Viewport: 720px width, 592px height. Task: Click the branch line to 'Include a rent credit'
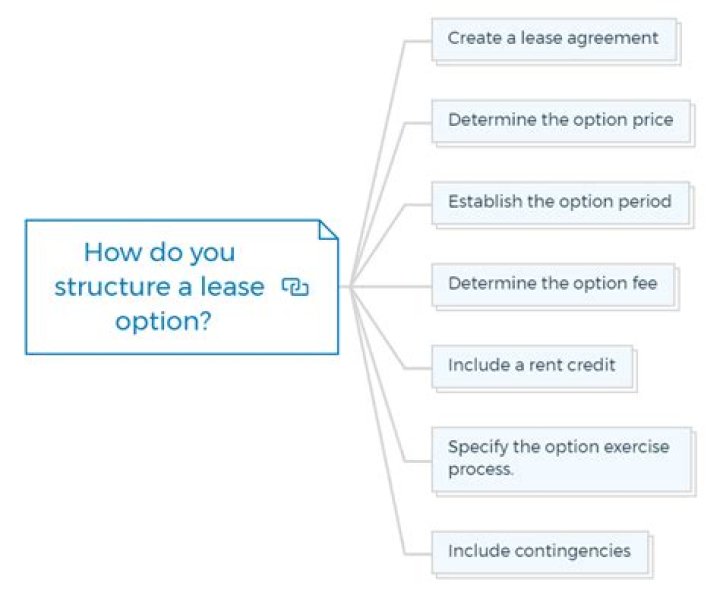tap(417, 367)
